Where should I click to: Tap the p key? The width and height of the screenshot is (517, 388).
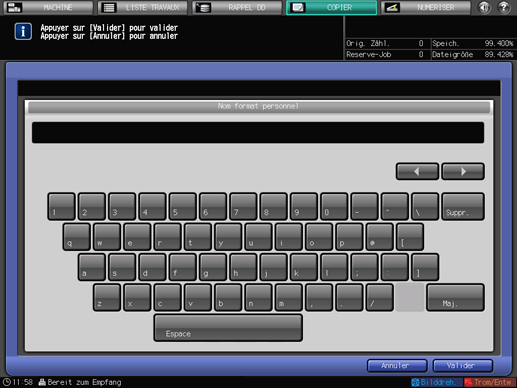point(350,237)
